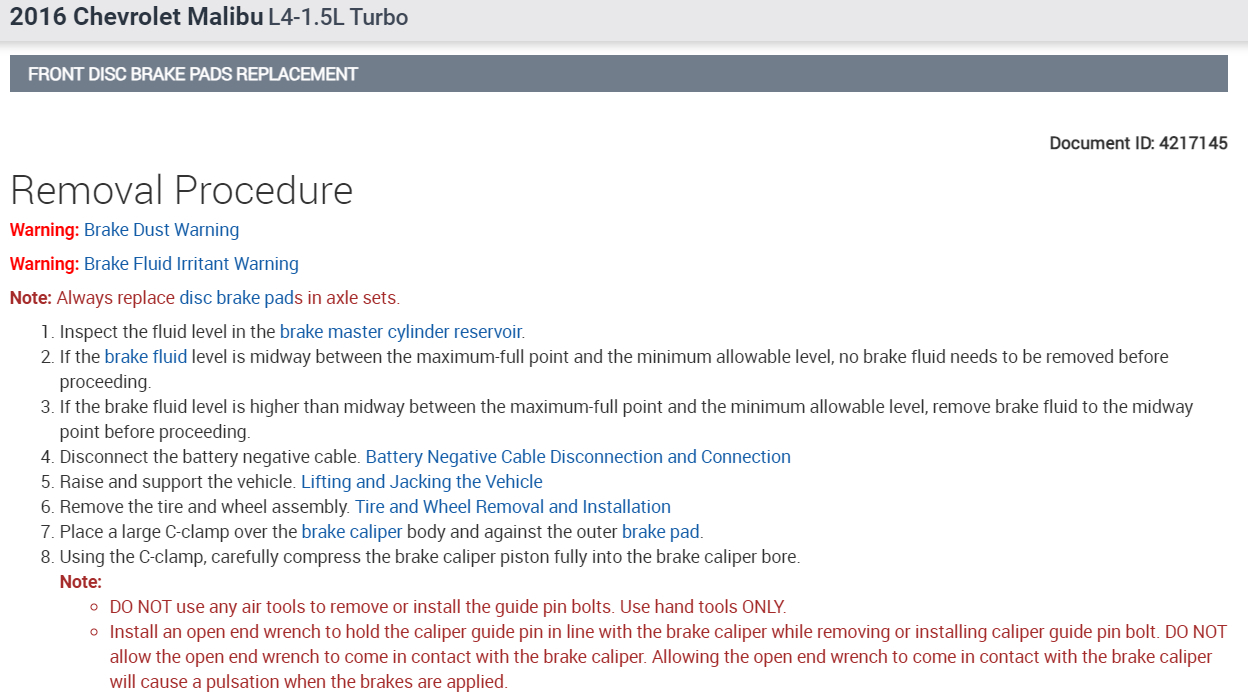Click the 'disc brake pads' link in the note
Screen dimensions: 1248x695
pyautogui.click(x=241, y=298)
